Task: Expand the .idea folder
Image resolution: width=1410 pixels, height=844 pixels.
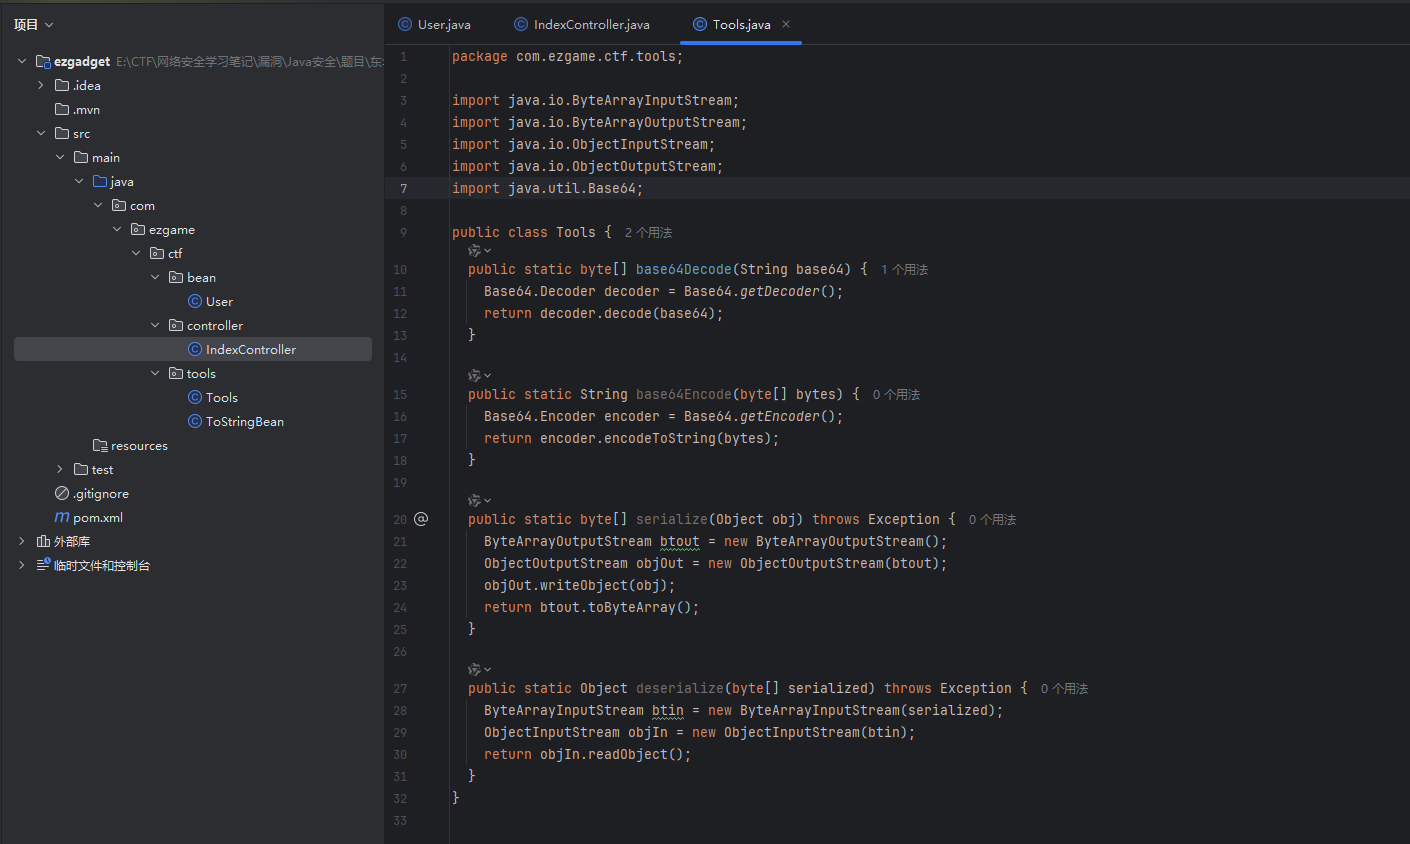Action: click(x=41, y=86)
